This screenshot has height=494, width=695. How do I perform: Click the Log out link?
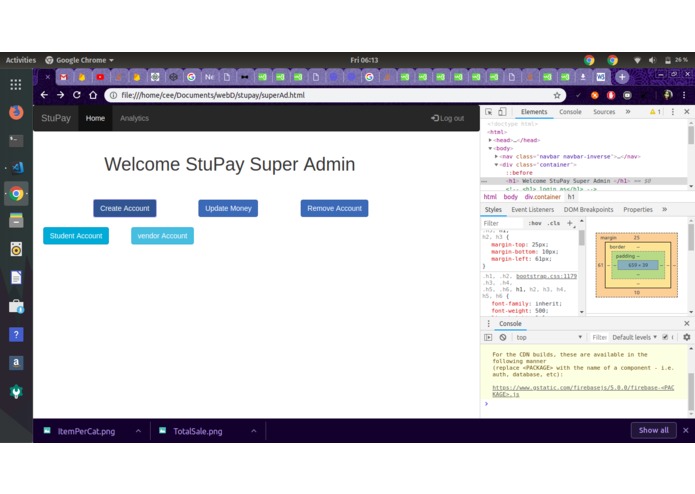click(448, 118)
